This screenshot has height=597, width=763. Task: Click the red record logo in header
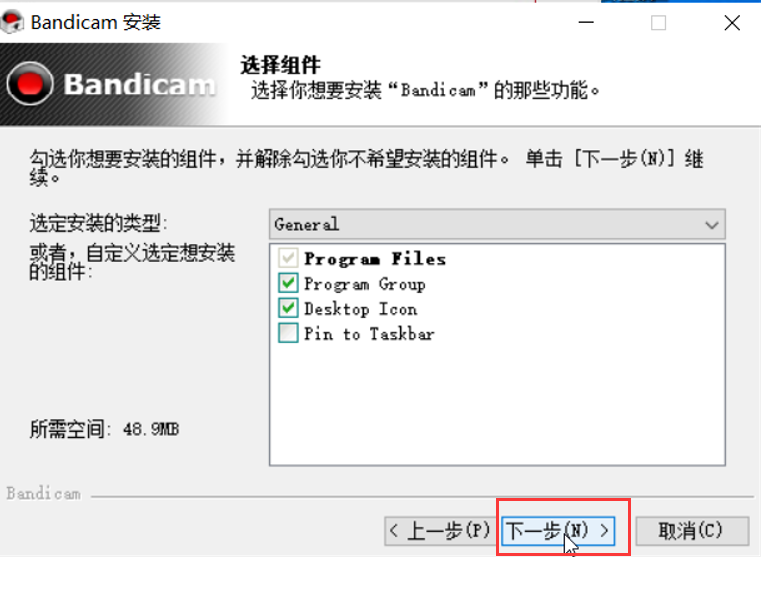tap(30, 83)
